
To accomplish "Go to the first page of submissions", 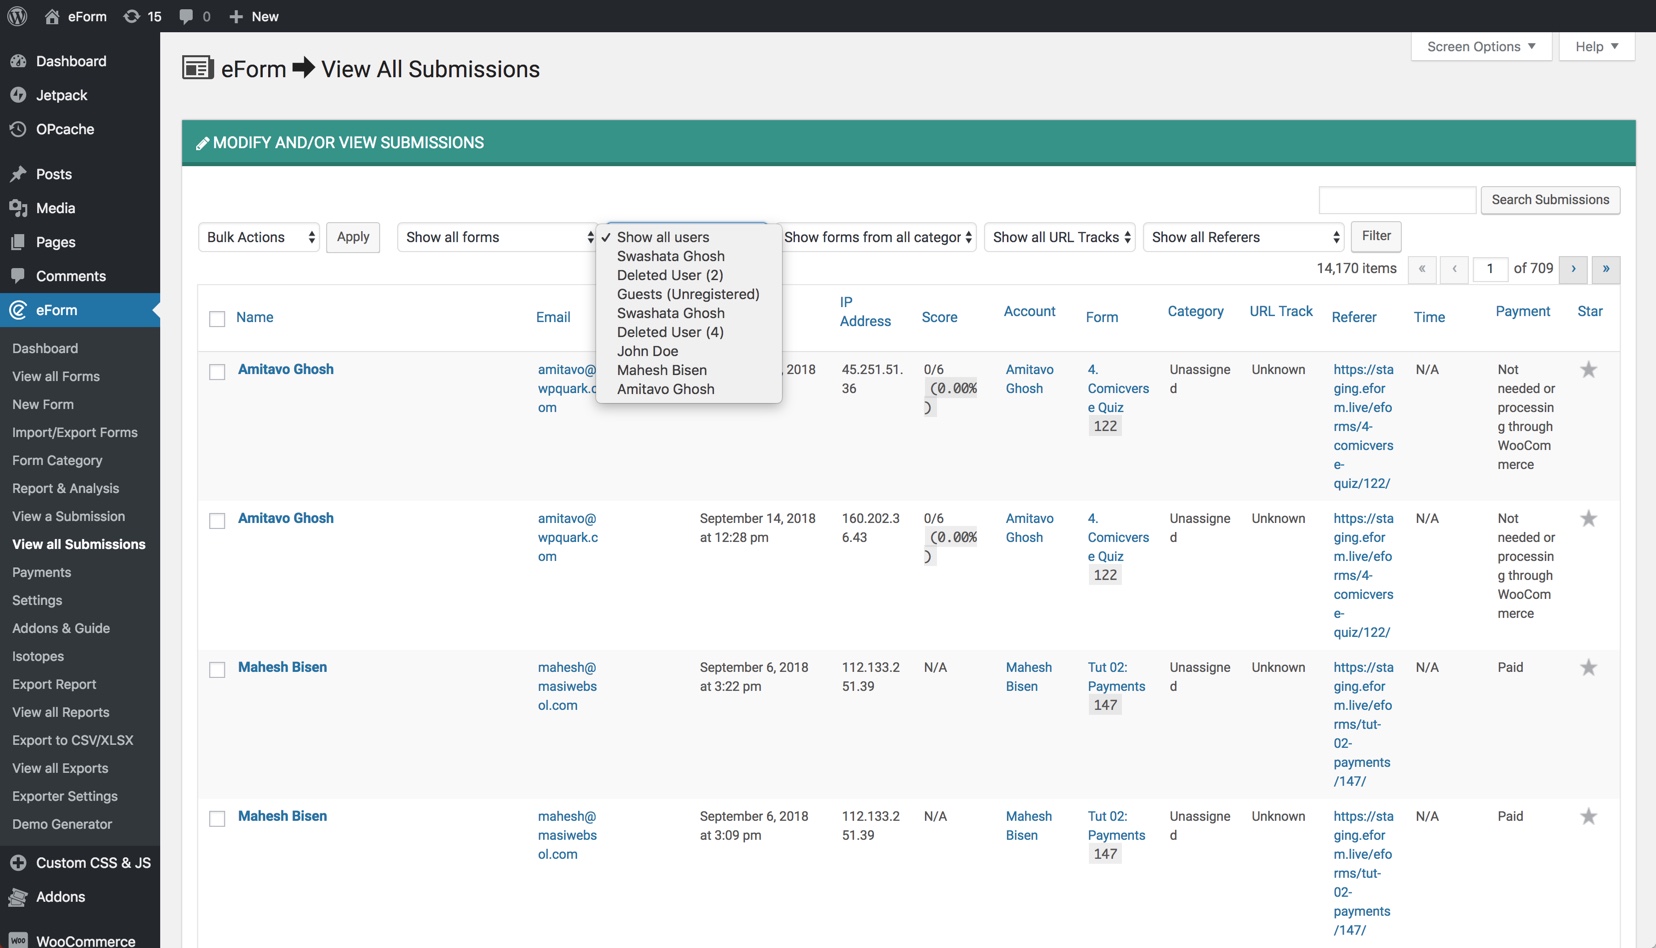I will pos(1422,269).
